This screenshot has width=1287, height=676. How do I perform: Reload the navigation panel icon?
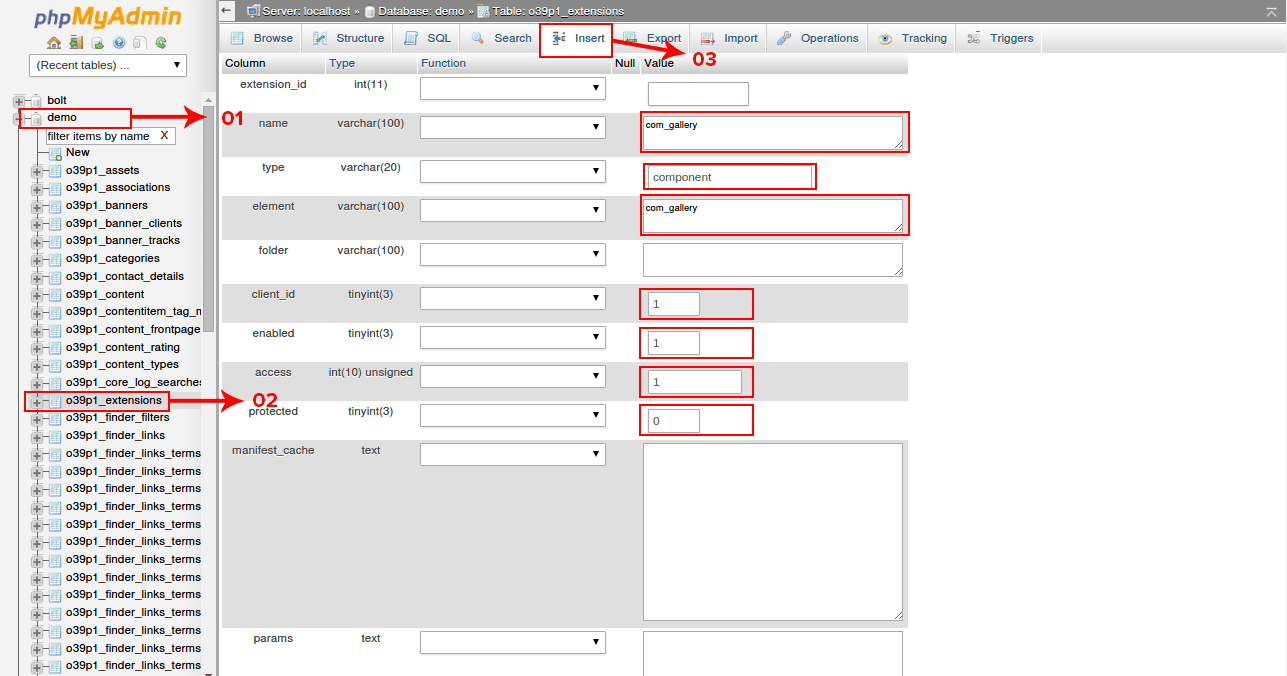(161, 43)
